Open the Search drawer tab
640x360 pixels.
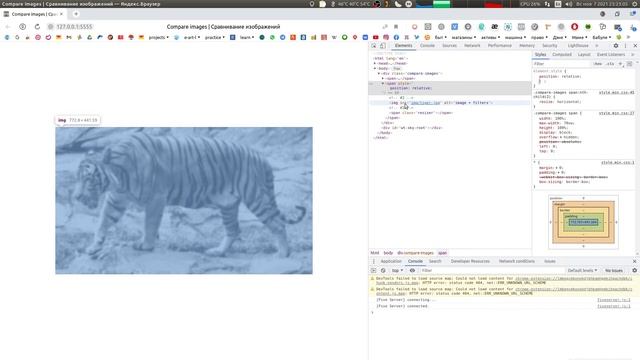point(435,261)
